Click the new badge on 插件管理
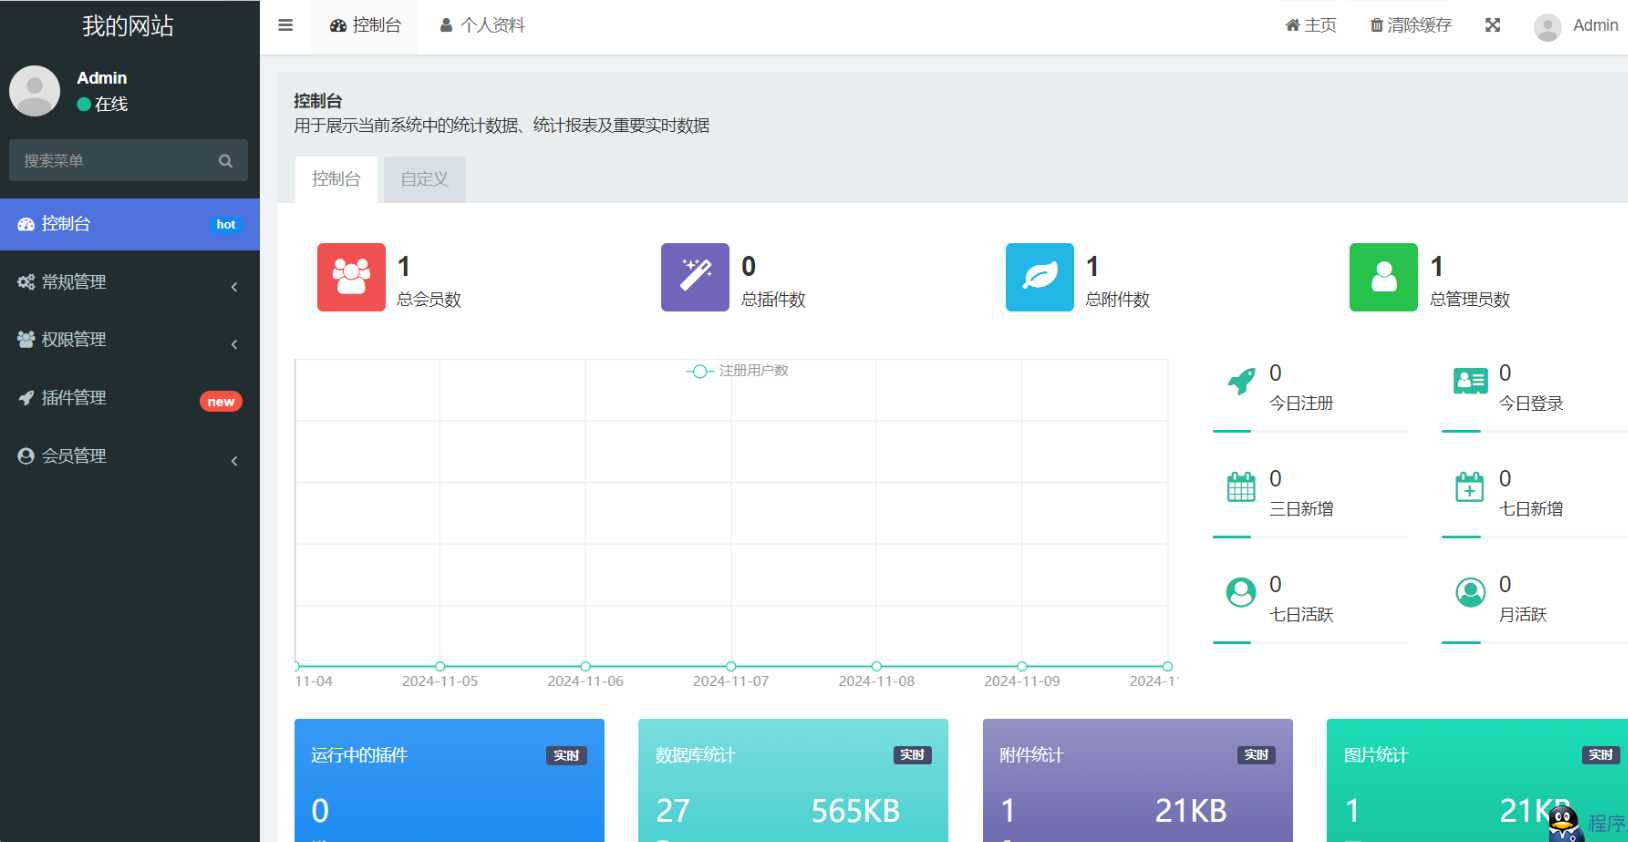 coord(221,401)
